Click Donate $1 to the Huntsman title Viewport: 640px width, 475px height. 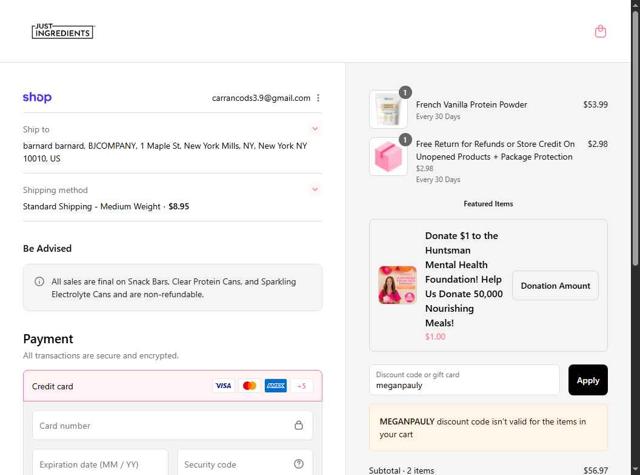click(x=464, y=279)
